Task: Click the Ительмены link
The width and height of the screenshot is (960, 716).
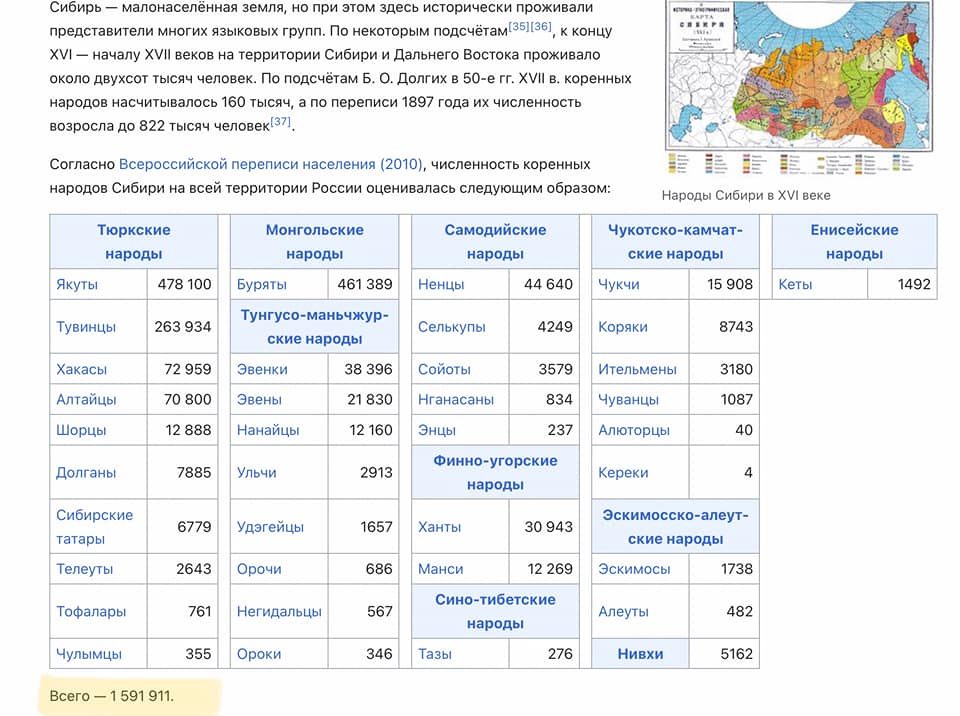Action: pos(637,369)
